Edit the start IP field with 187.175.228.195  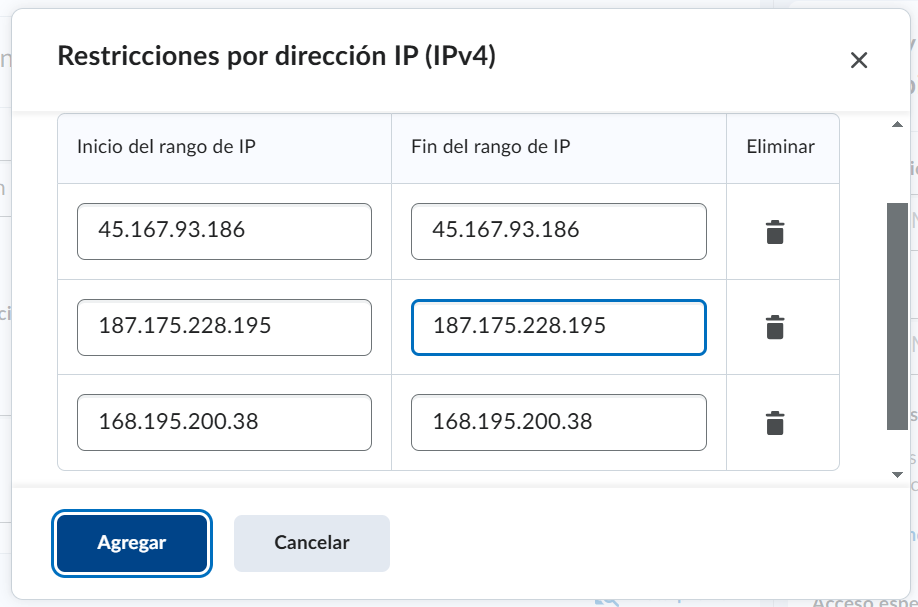pos(224,327)
